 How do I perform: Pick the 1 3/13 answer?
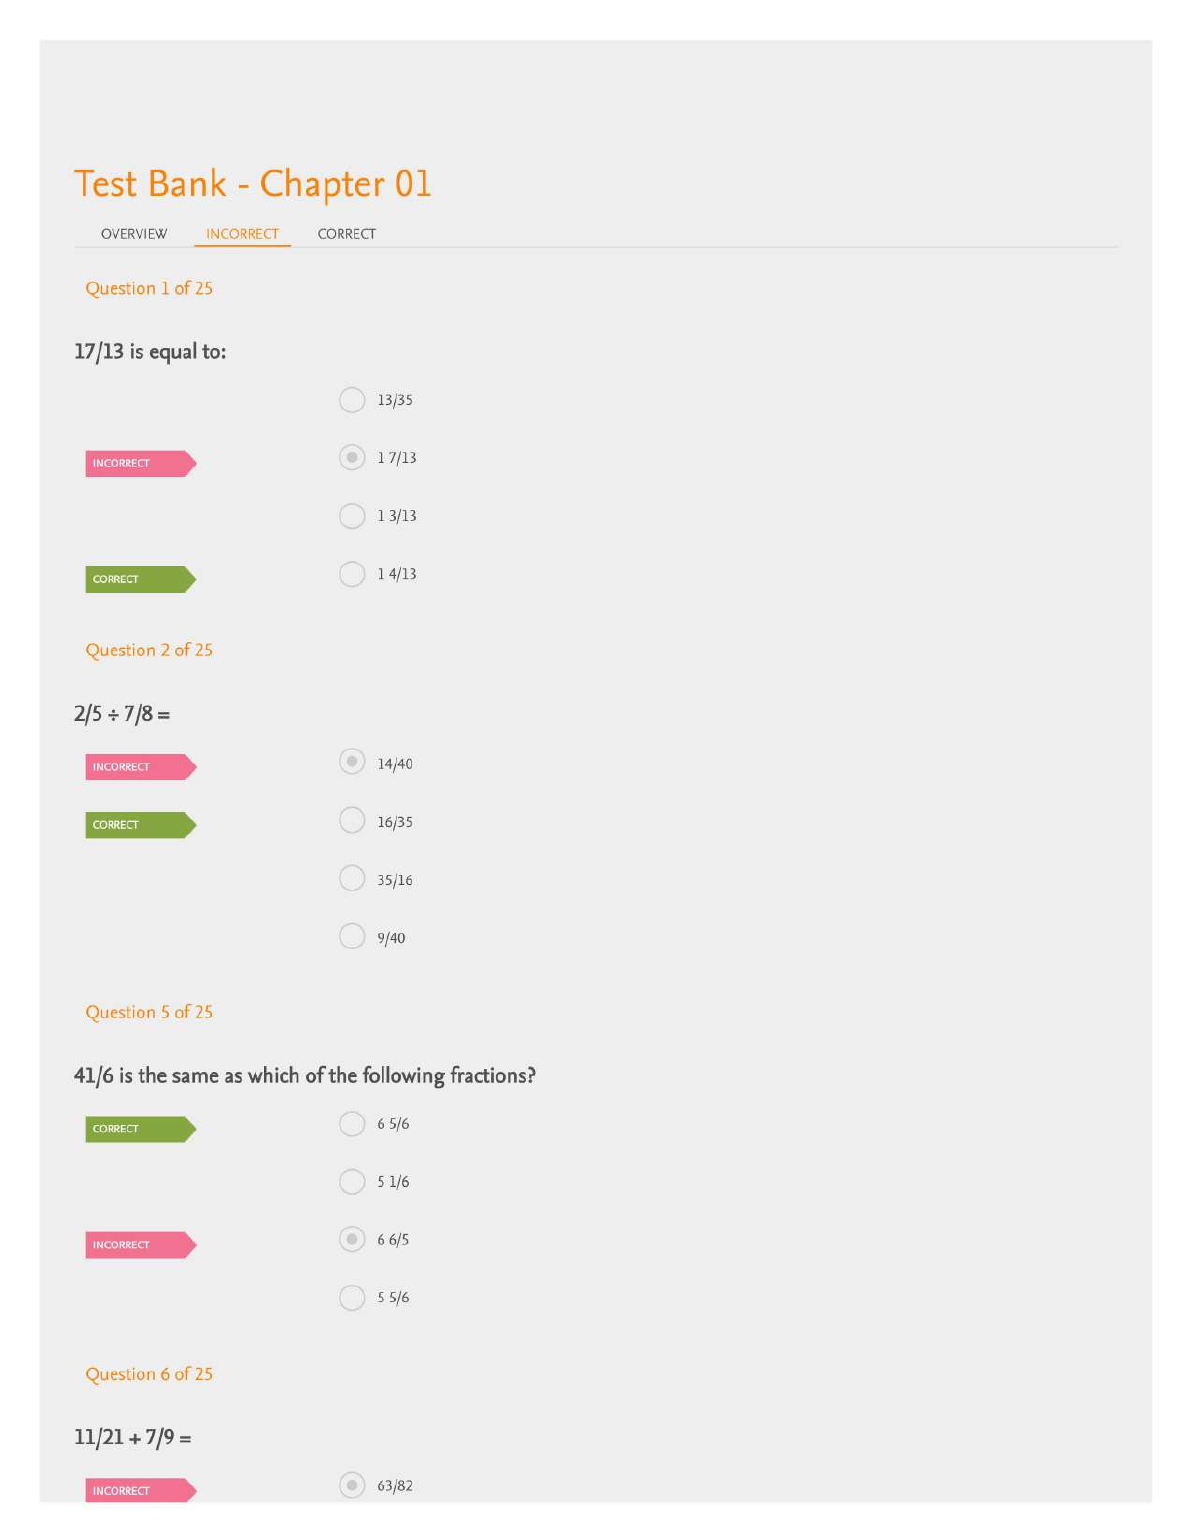point(352,516)
